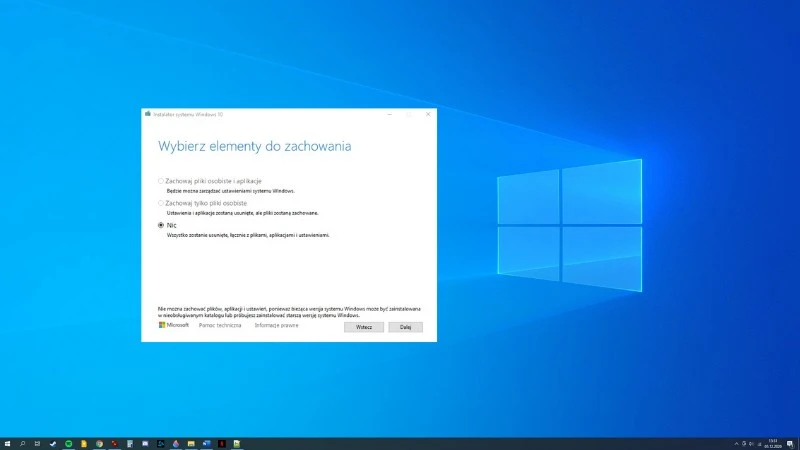Image resolution: width=800 pixels, height=450 pixels.
Task: Open Task View on taskbar
Action: (37, 444)
